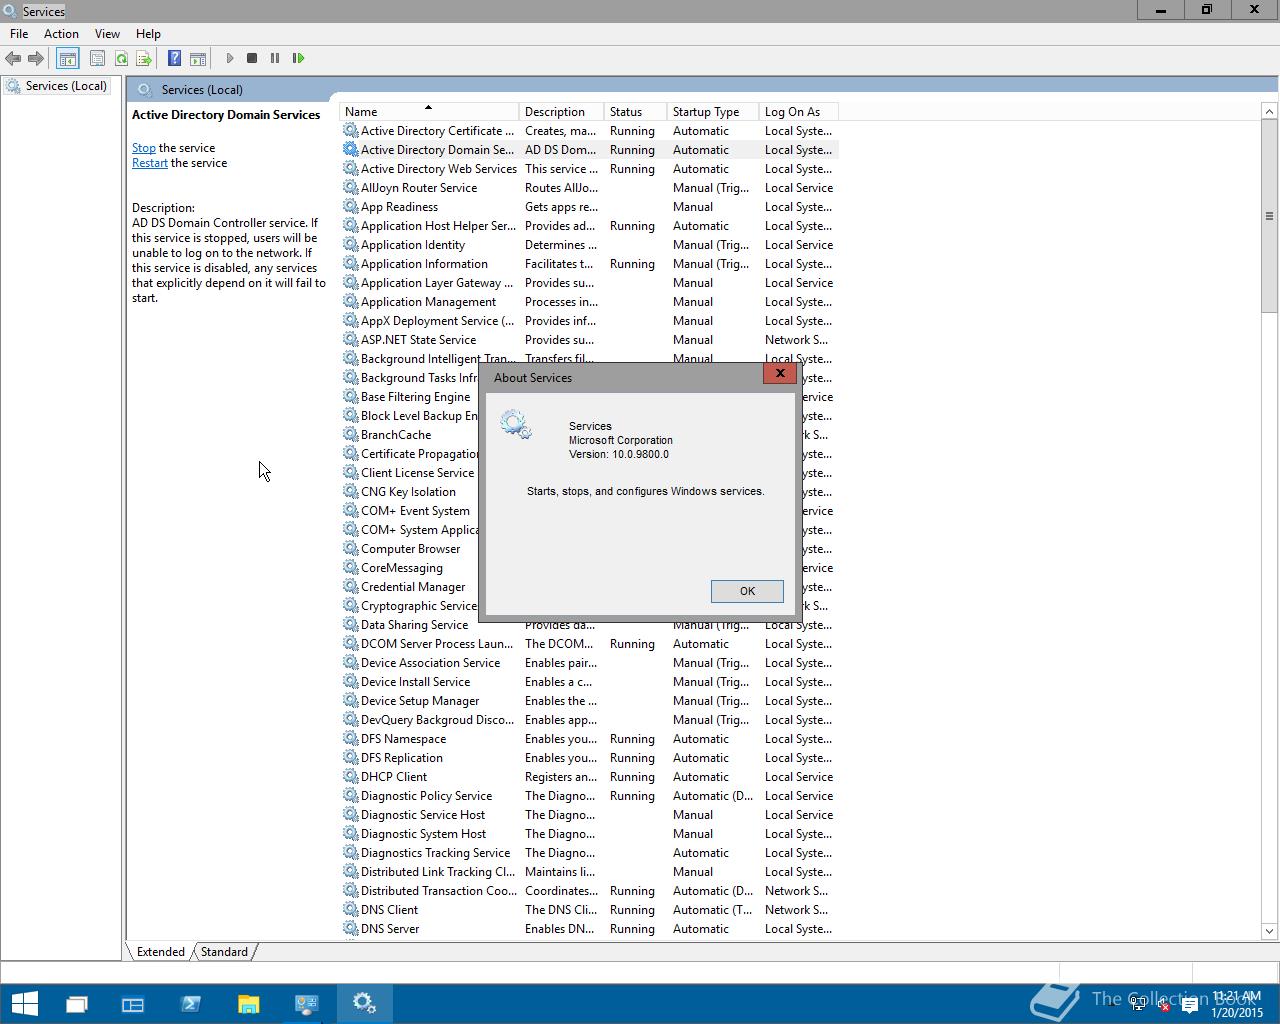The height and width of the screenshot is (1024, 1280).
Task: Select the Application Management service
Action: pos(588,302)
